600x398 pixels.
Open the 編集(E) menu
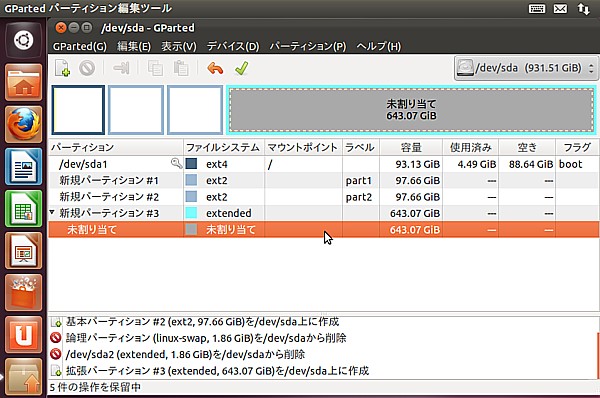point(134,46)
